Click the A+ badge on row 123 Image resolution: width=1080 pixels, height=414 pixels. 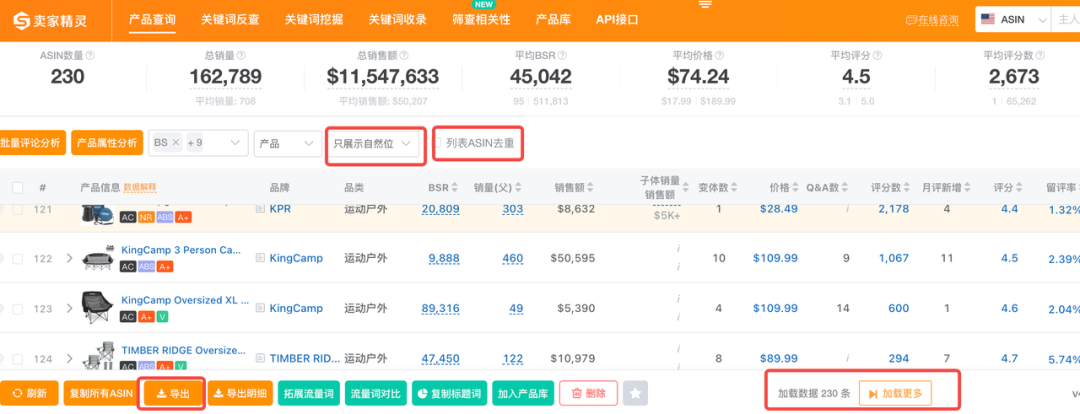[x=146, y=316]
